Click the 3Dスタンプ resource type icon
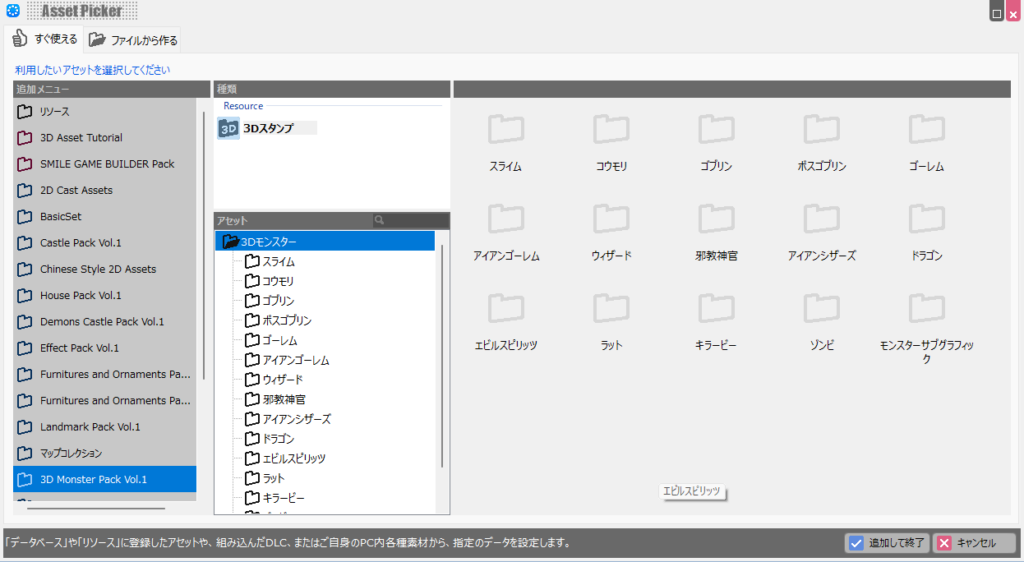Image resolution: width=1024 pixels, height=562 pixels. (x=229, y=128)
